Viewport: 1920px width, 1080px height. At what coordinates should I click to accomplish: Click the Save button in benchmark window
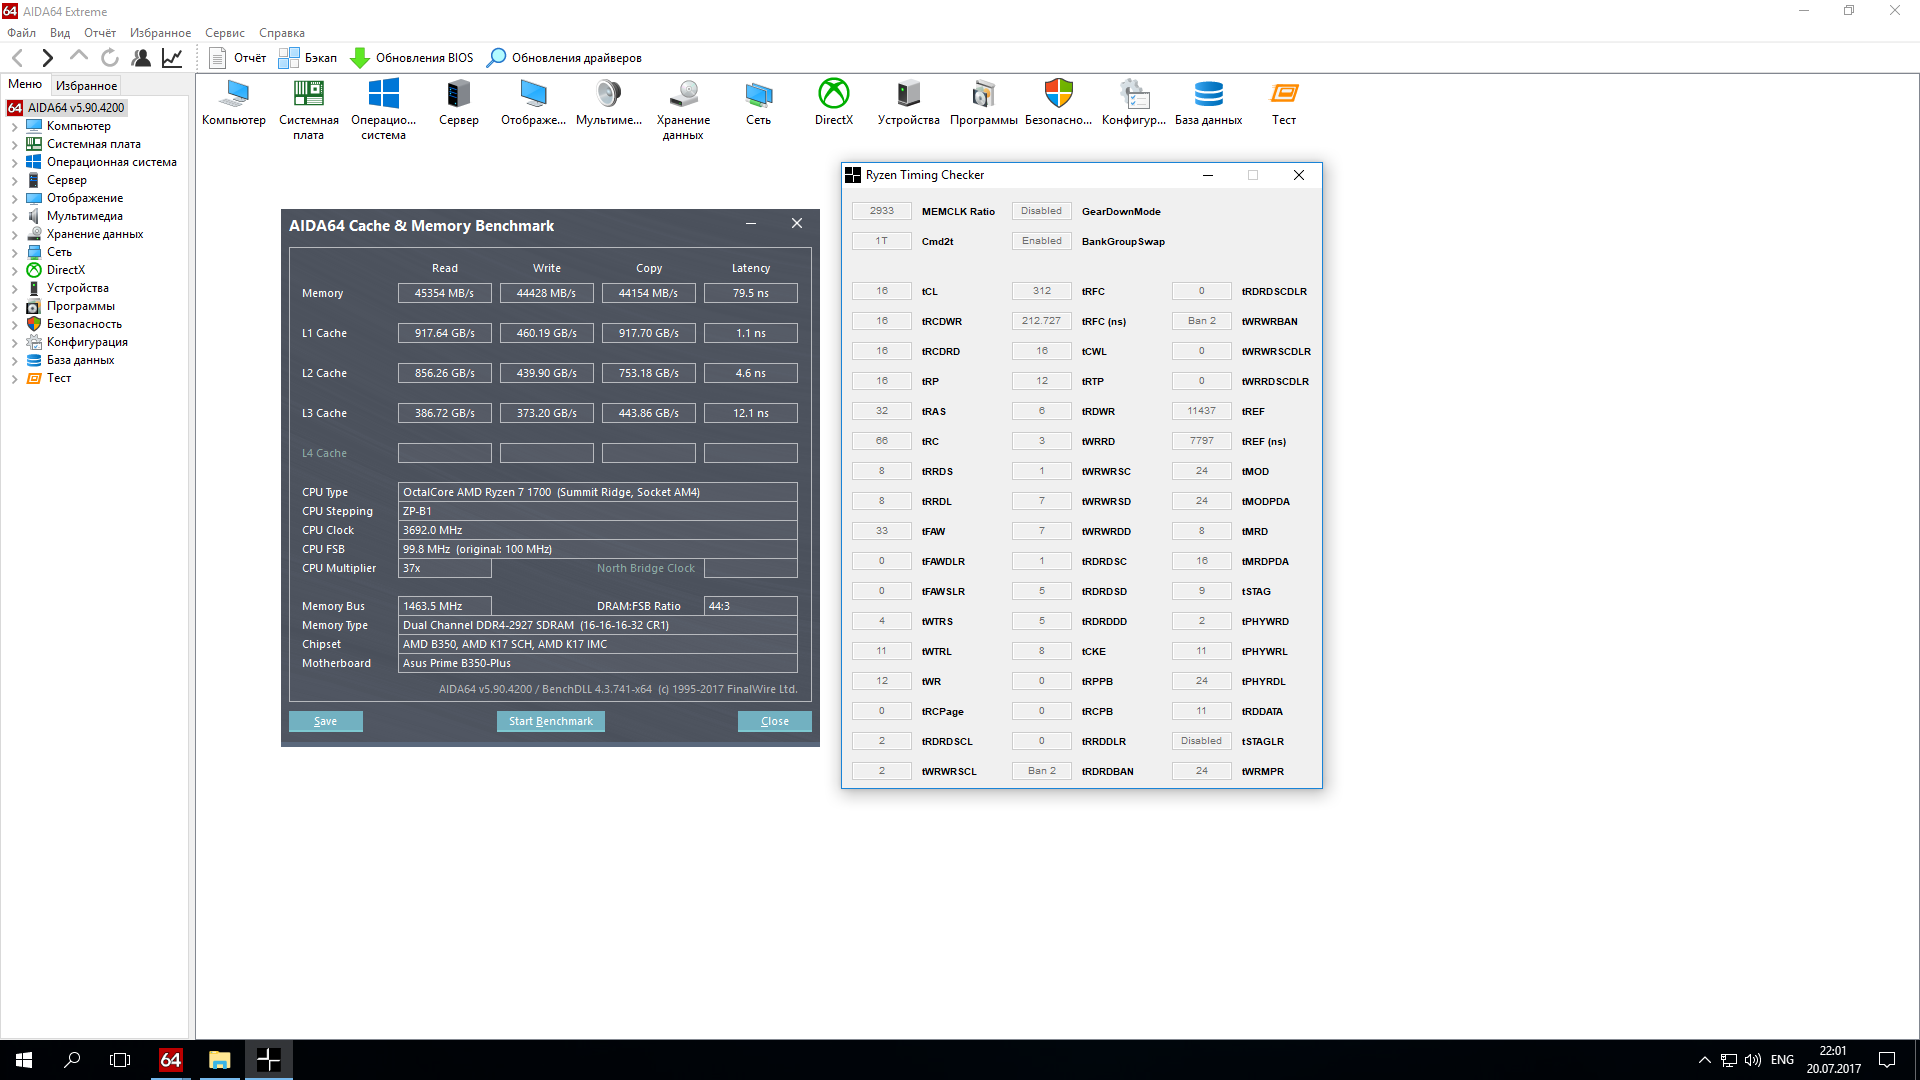325,721
